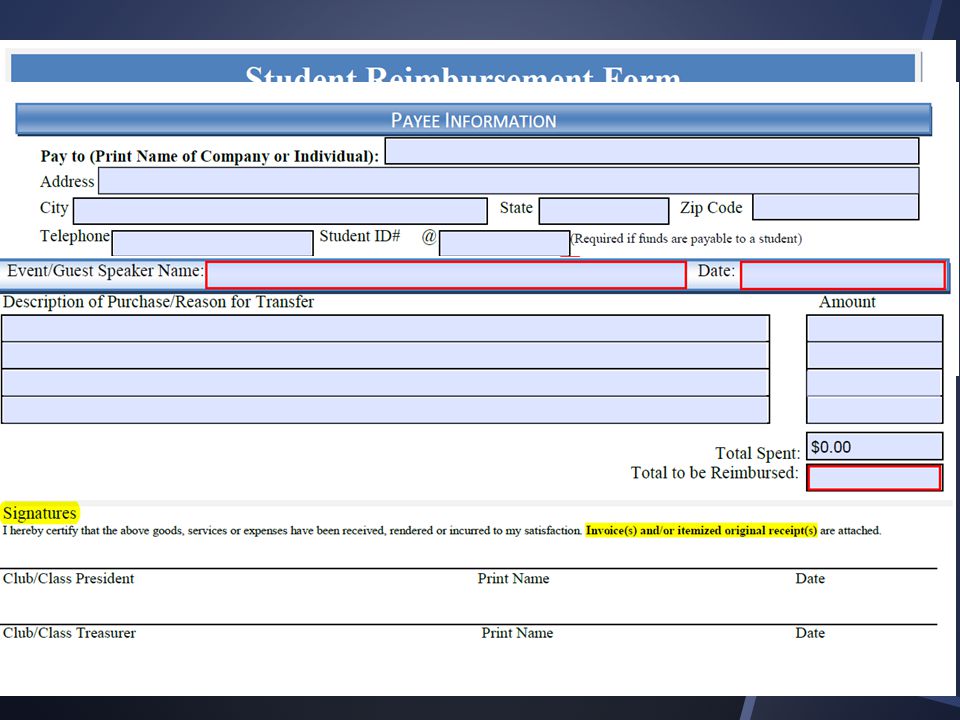Select the Address input field
This screenshot has width=960, height=720.
point(509,181)
